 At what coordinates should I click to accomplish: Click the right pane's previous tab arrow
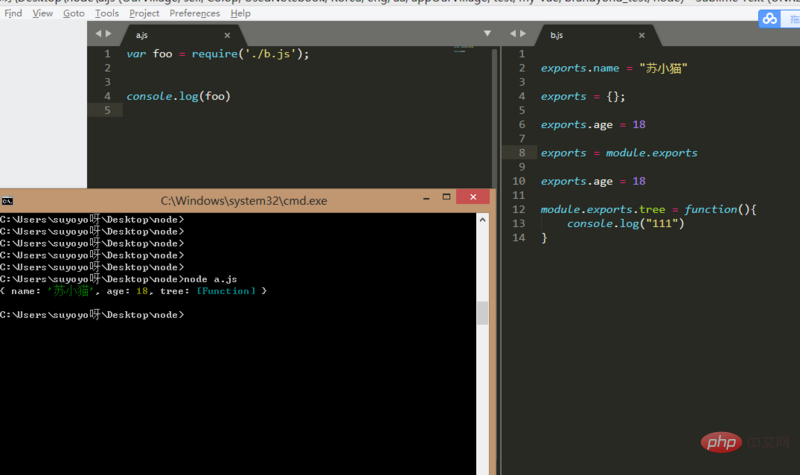click(513, 34)
